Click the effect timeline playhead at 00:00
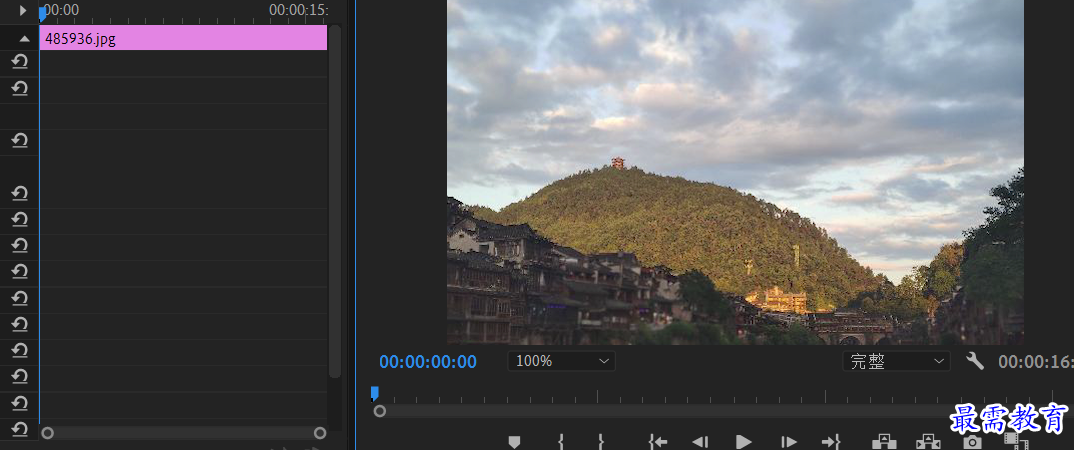The width and height of the screenshot is (1074, 450). 42,12
